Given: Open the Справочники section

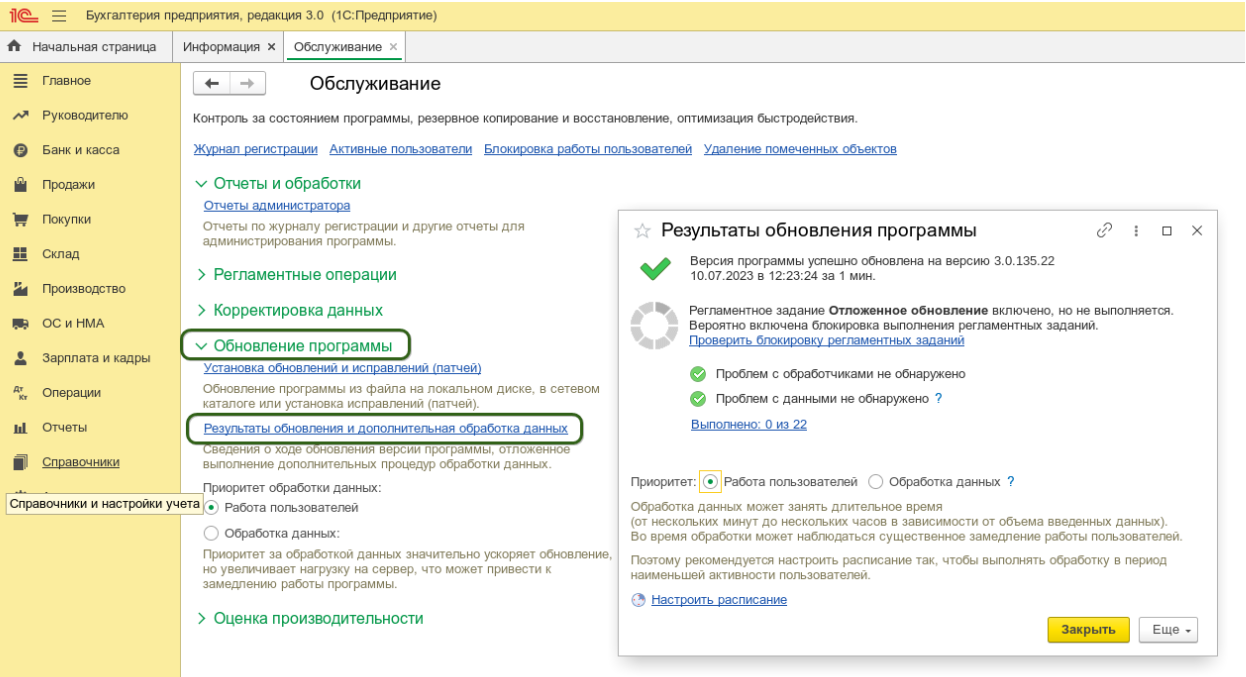Looking at the screenshot, I should tap(80, 462).
